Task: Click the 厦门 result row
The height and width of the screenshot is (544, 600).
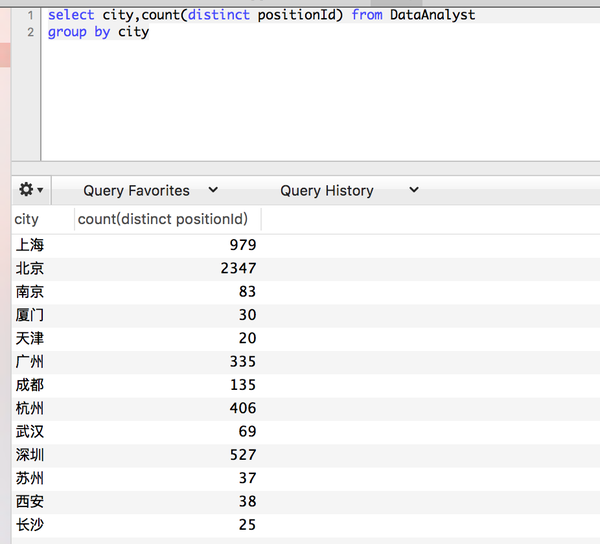Action: pyautogui.click(x=306, y=315)
